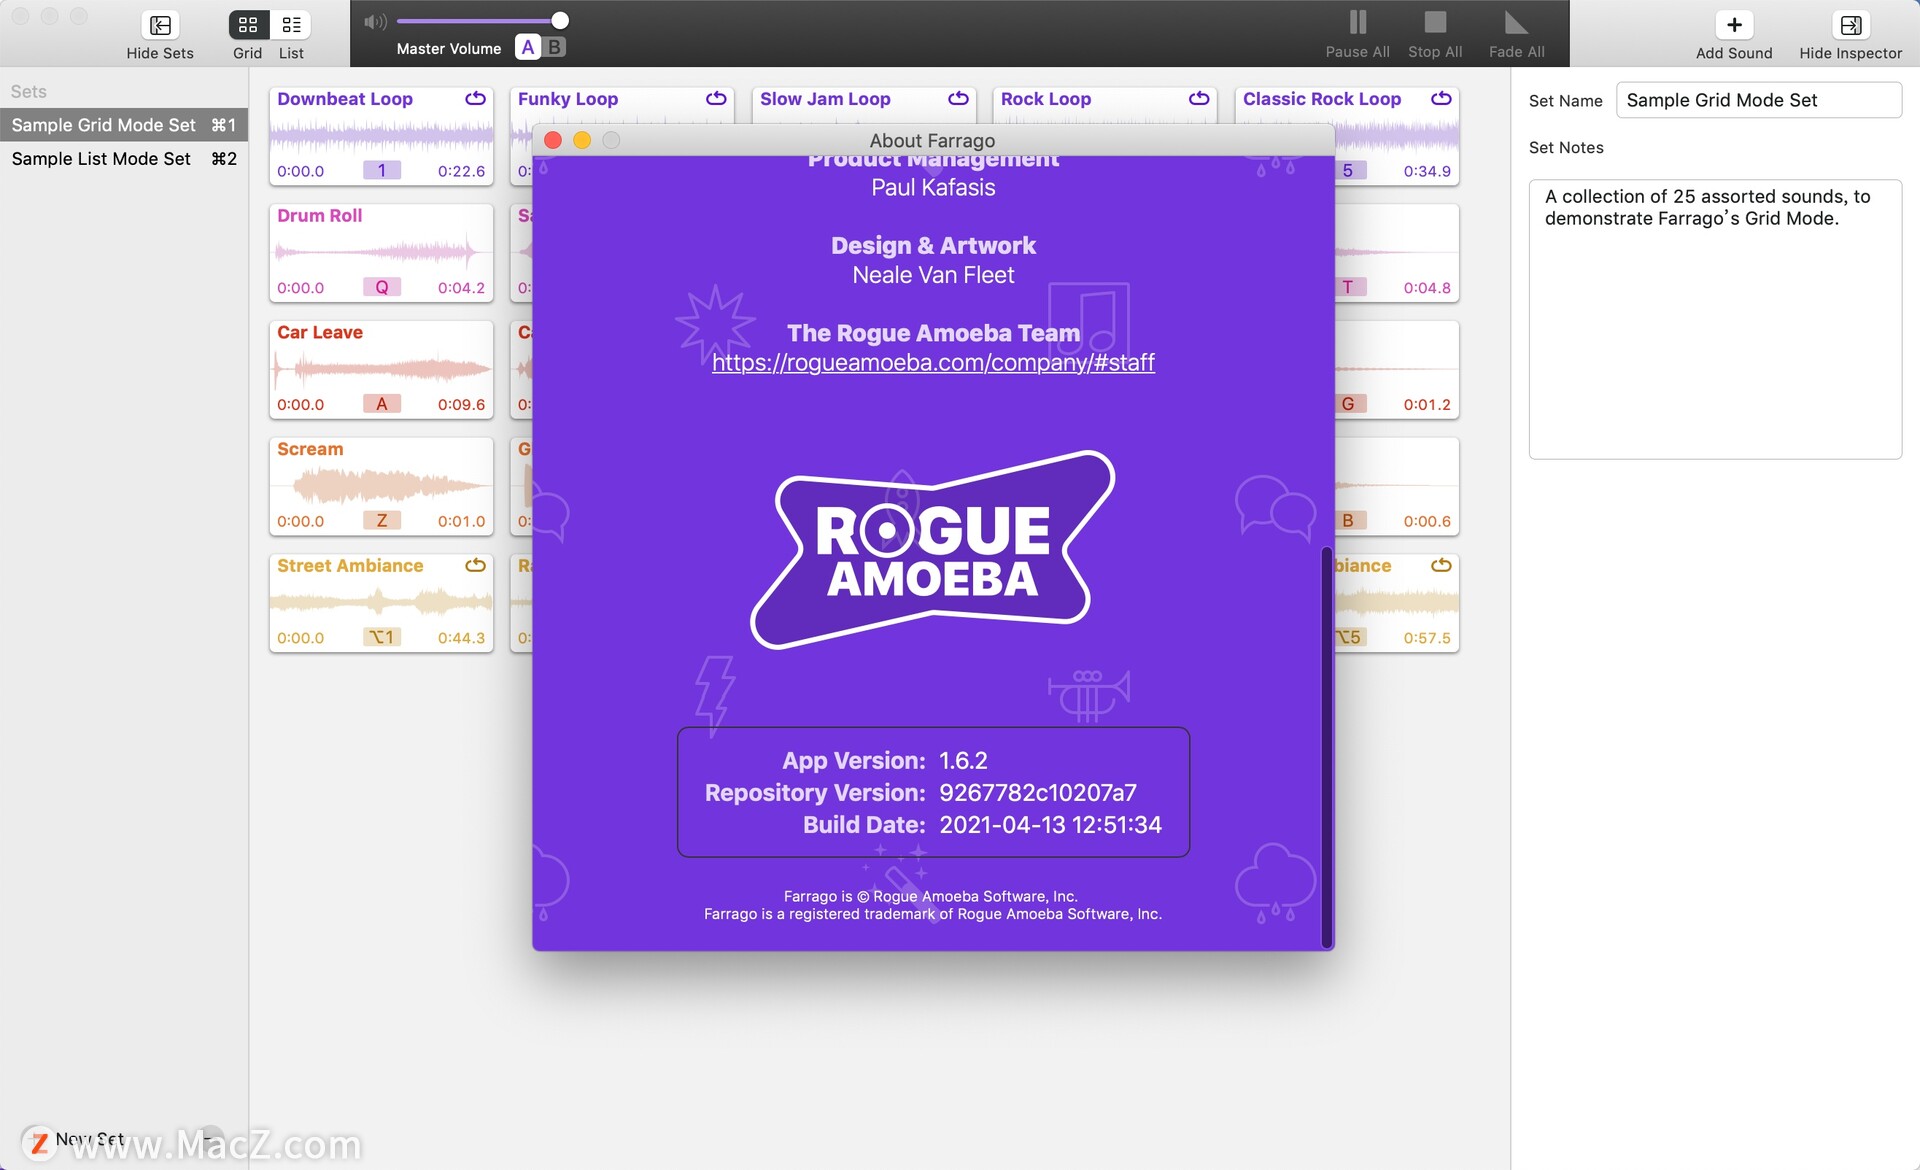The height and width of the screenshot is (1170, 1920).
Task: Click the 0:34.9 duration on Classic Rock Loop
Action: 1427,171
